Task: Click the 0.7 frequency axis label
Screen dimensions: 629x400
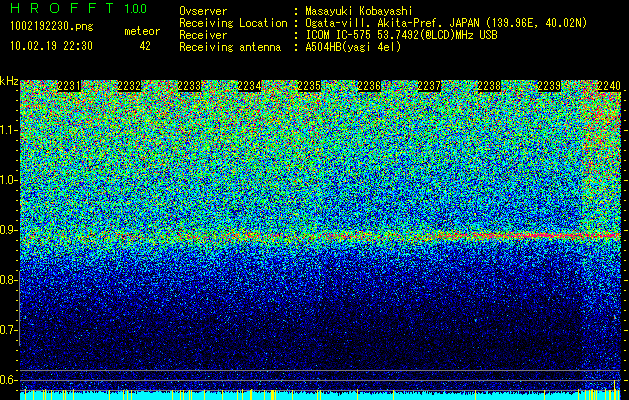Action: (x=8, y=330)
